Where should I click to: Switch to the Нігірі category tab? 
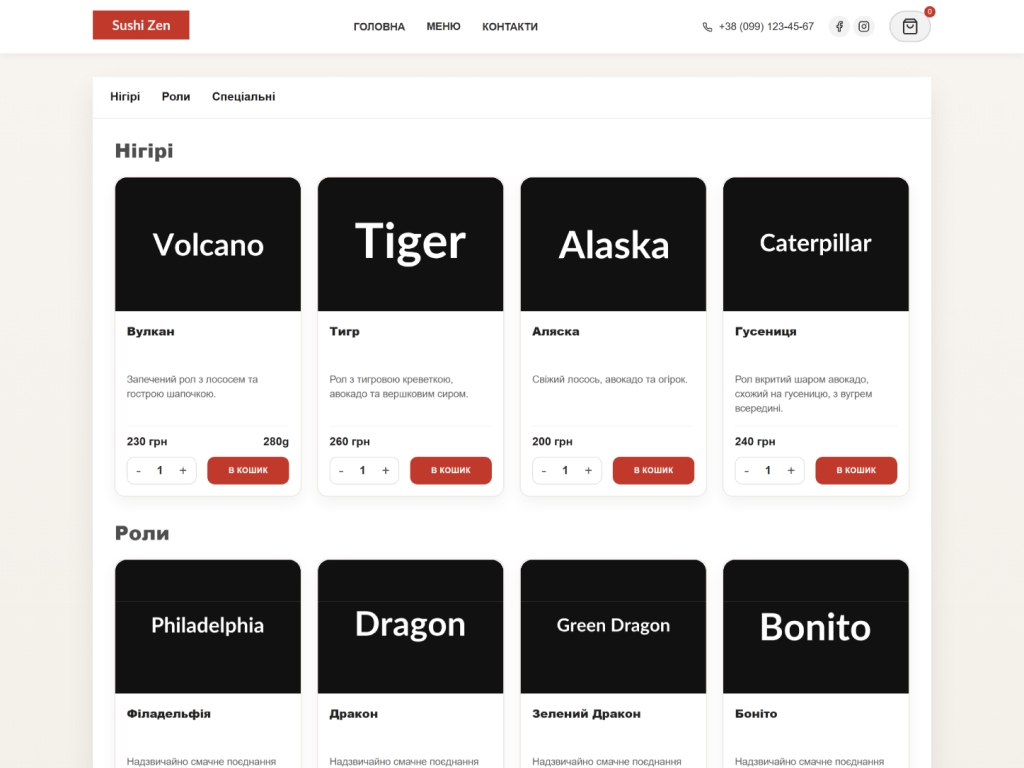pos(125,97)
